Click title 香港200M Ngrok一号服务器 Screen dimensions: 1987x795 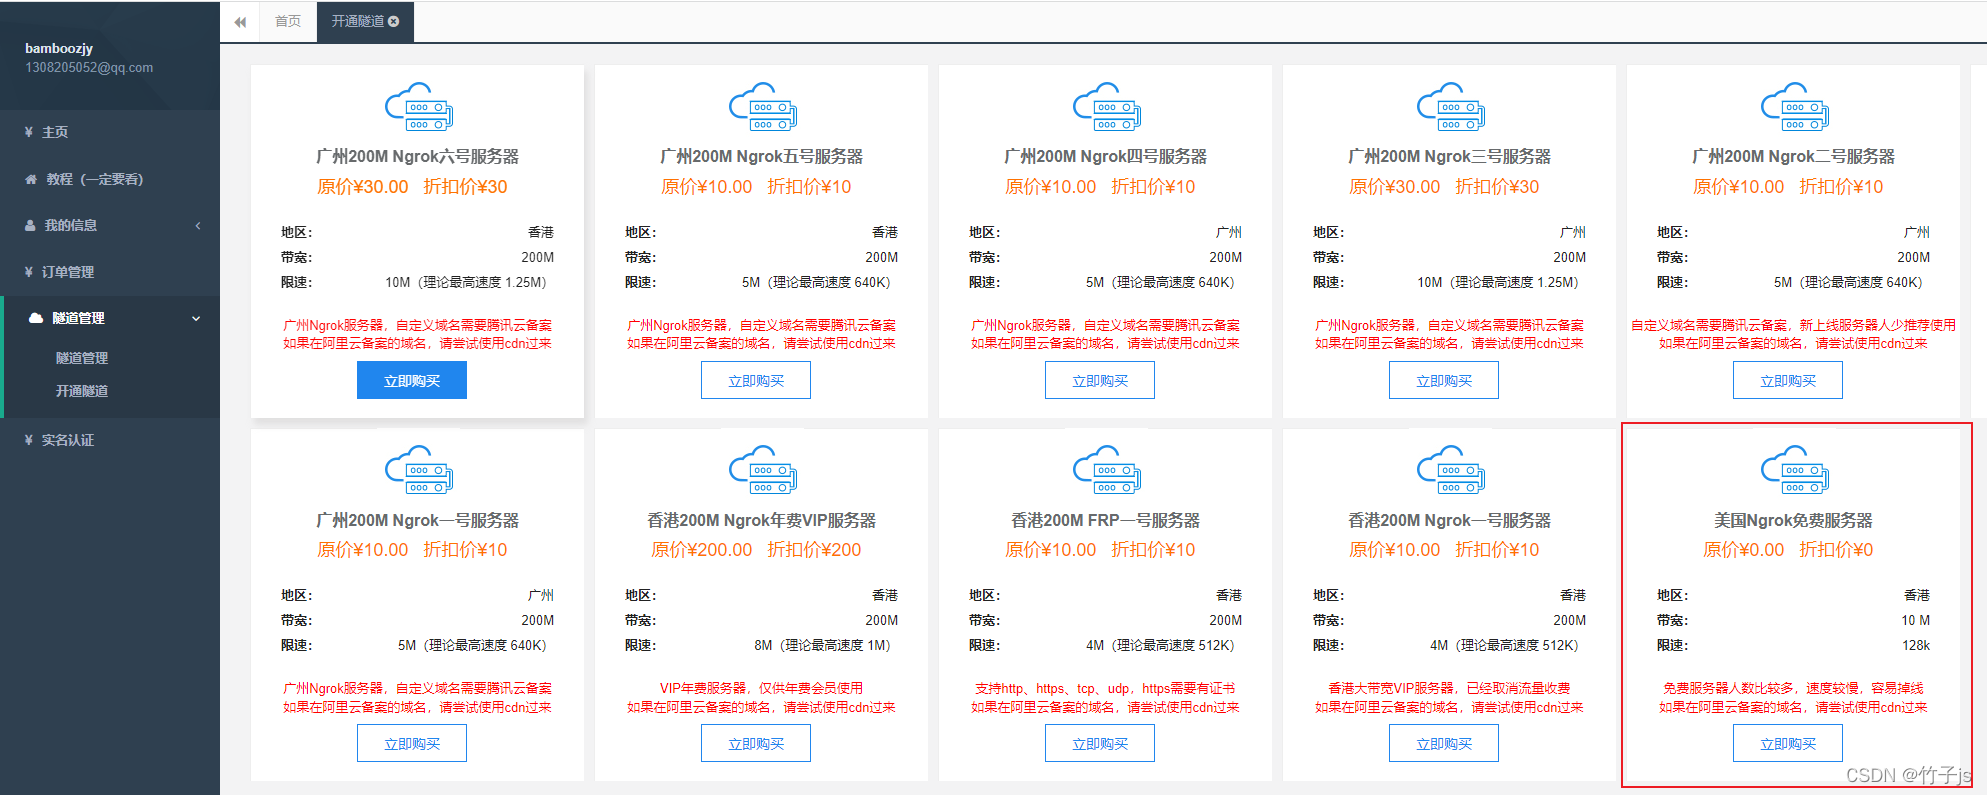(1449, 520)
